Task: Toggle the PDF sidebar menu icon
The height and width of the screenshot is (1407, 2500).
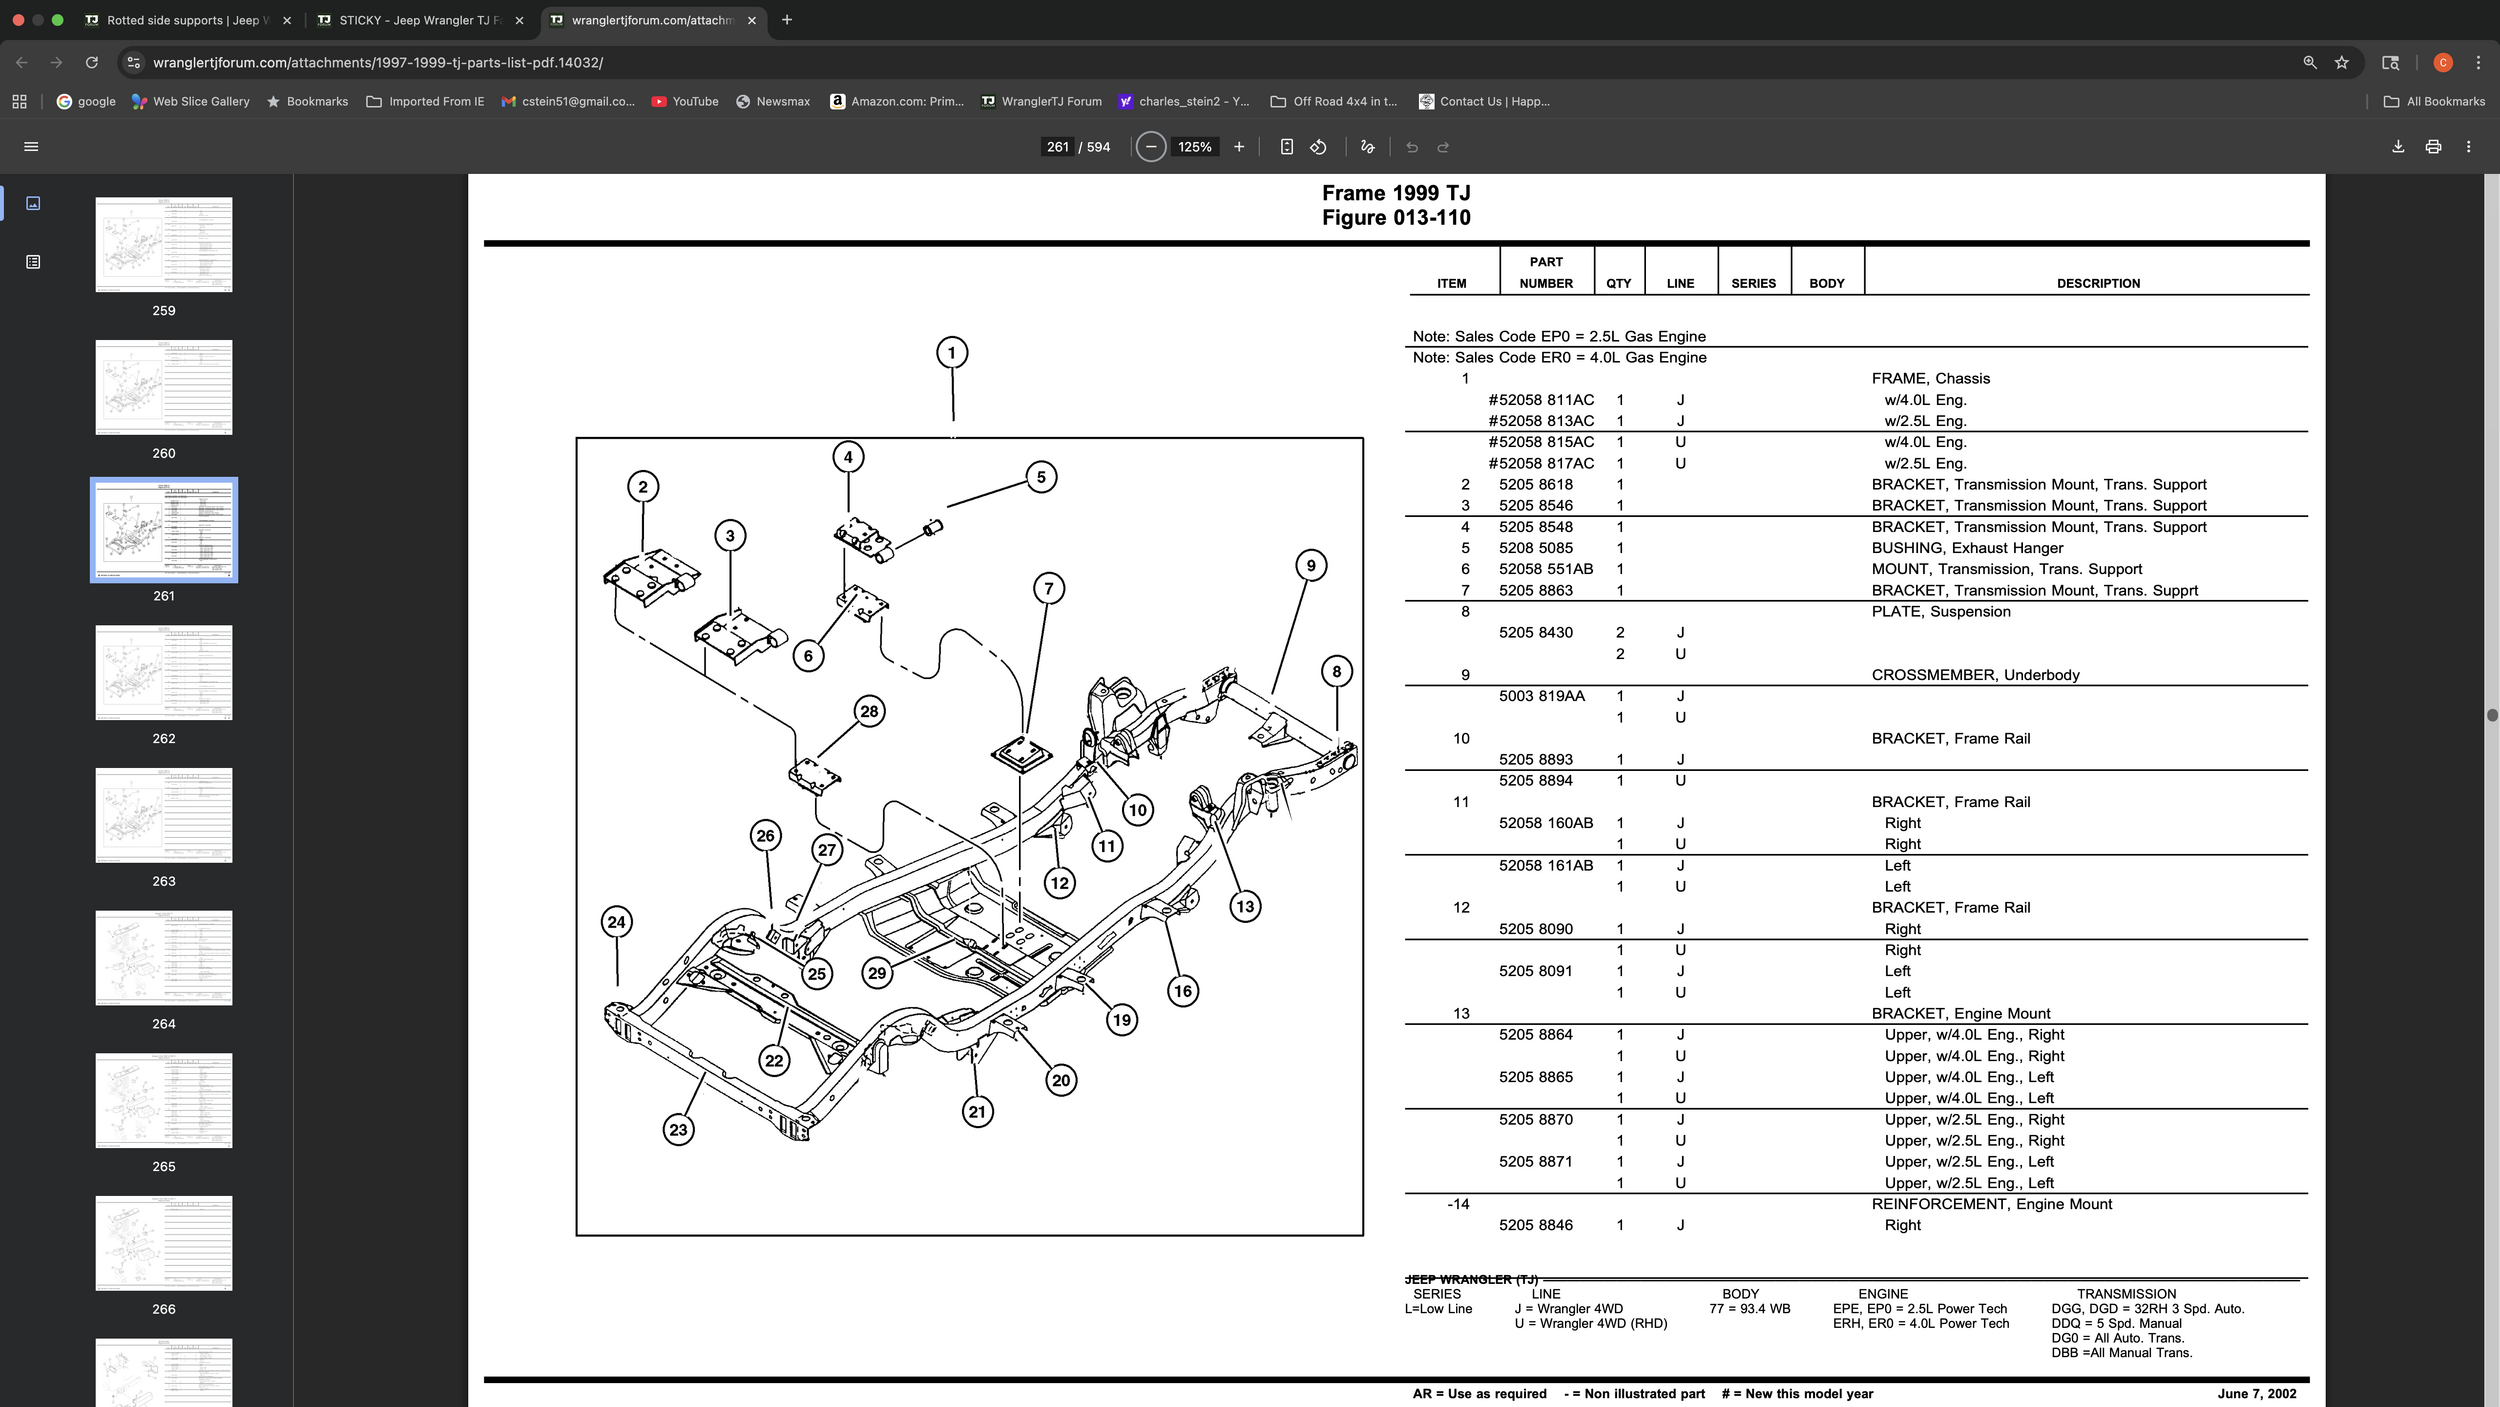Action: pyautogui.click(x=31, y=147)
